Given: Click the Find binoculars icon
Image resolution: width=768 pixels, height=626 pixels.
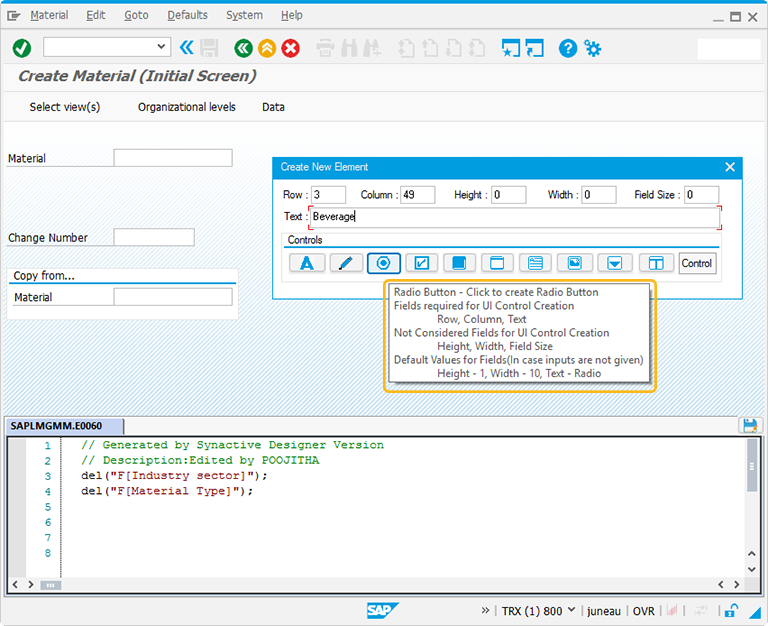Looking at the screenshot, I should click(349, 48).
